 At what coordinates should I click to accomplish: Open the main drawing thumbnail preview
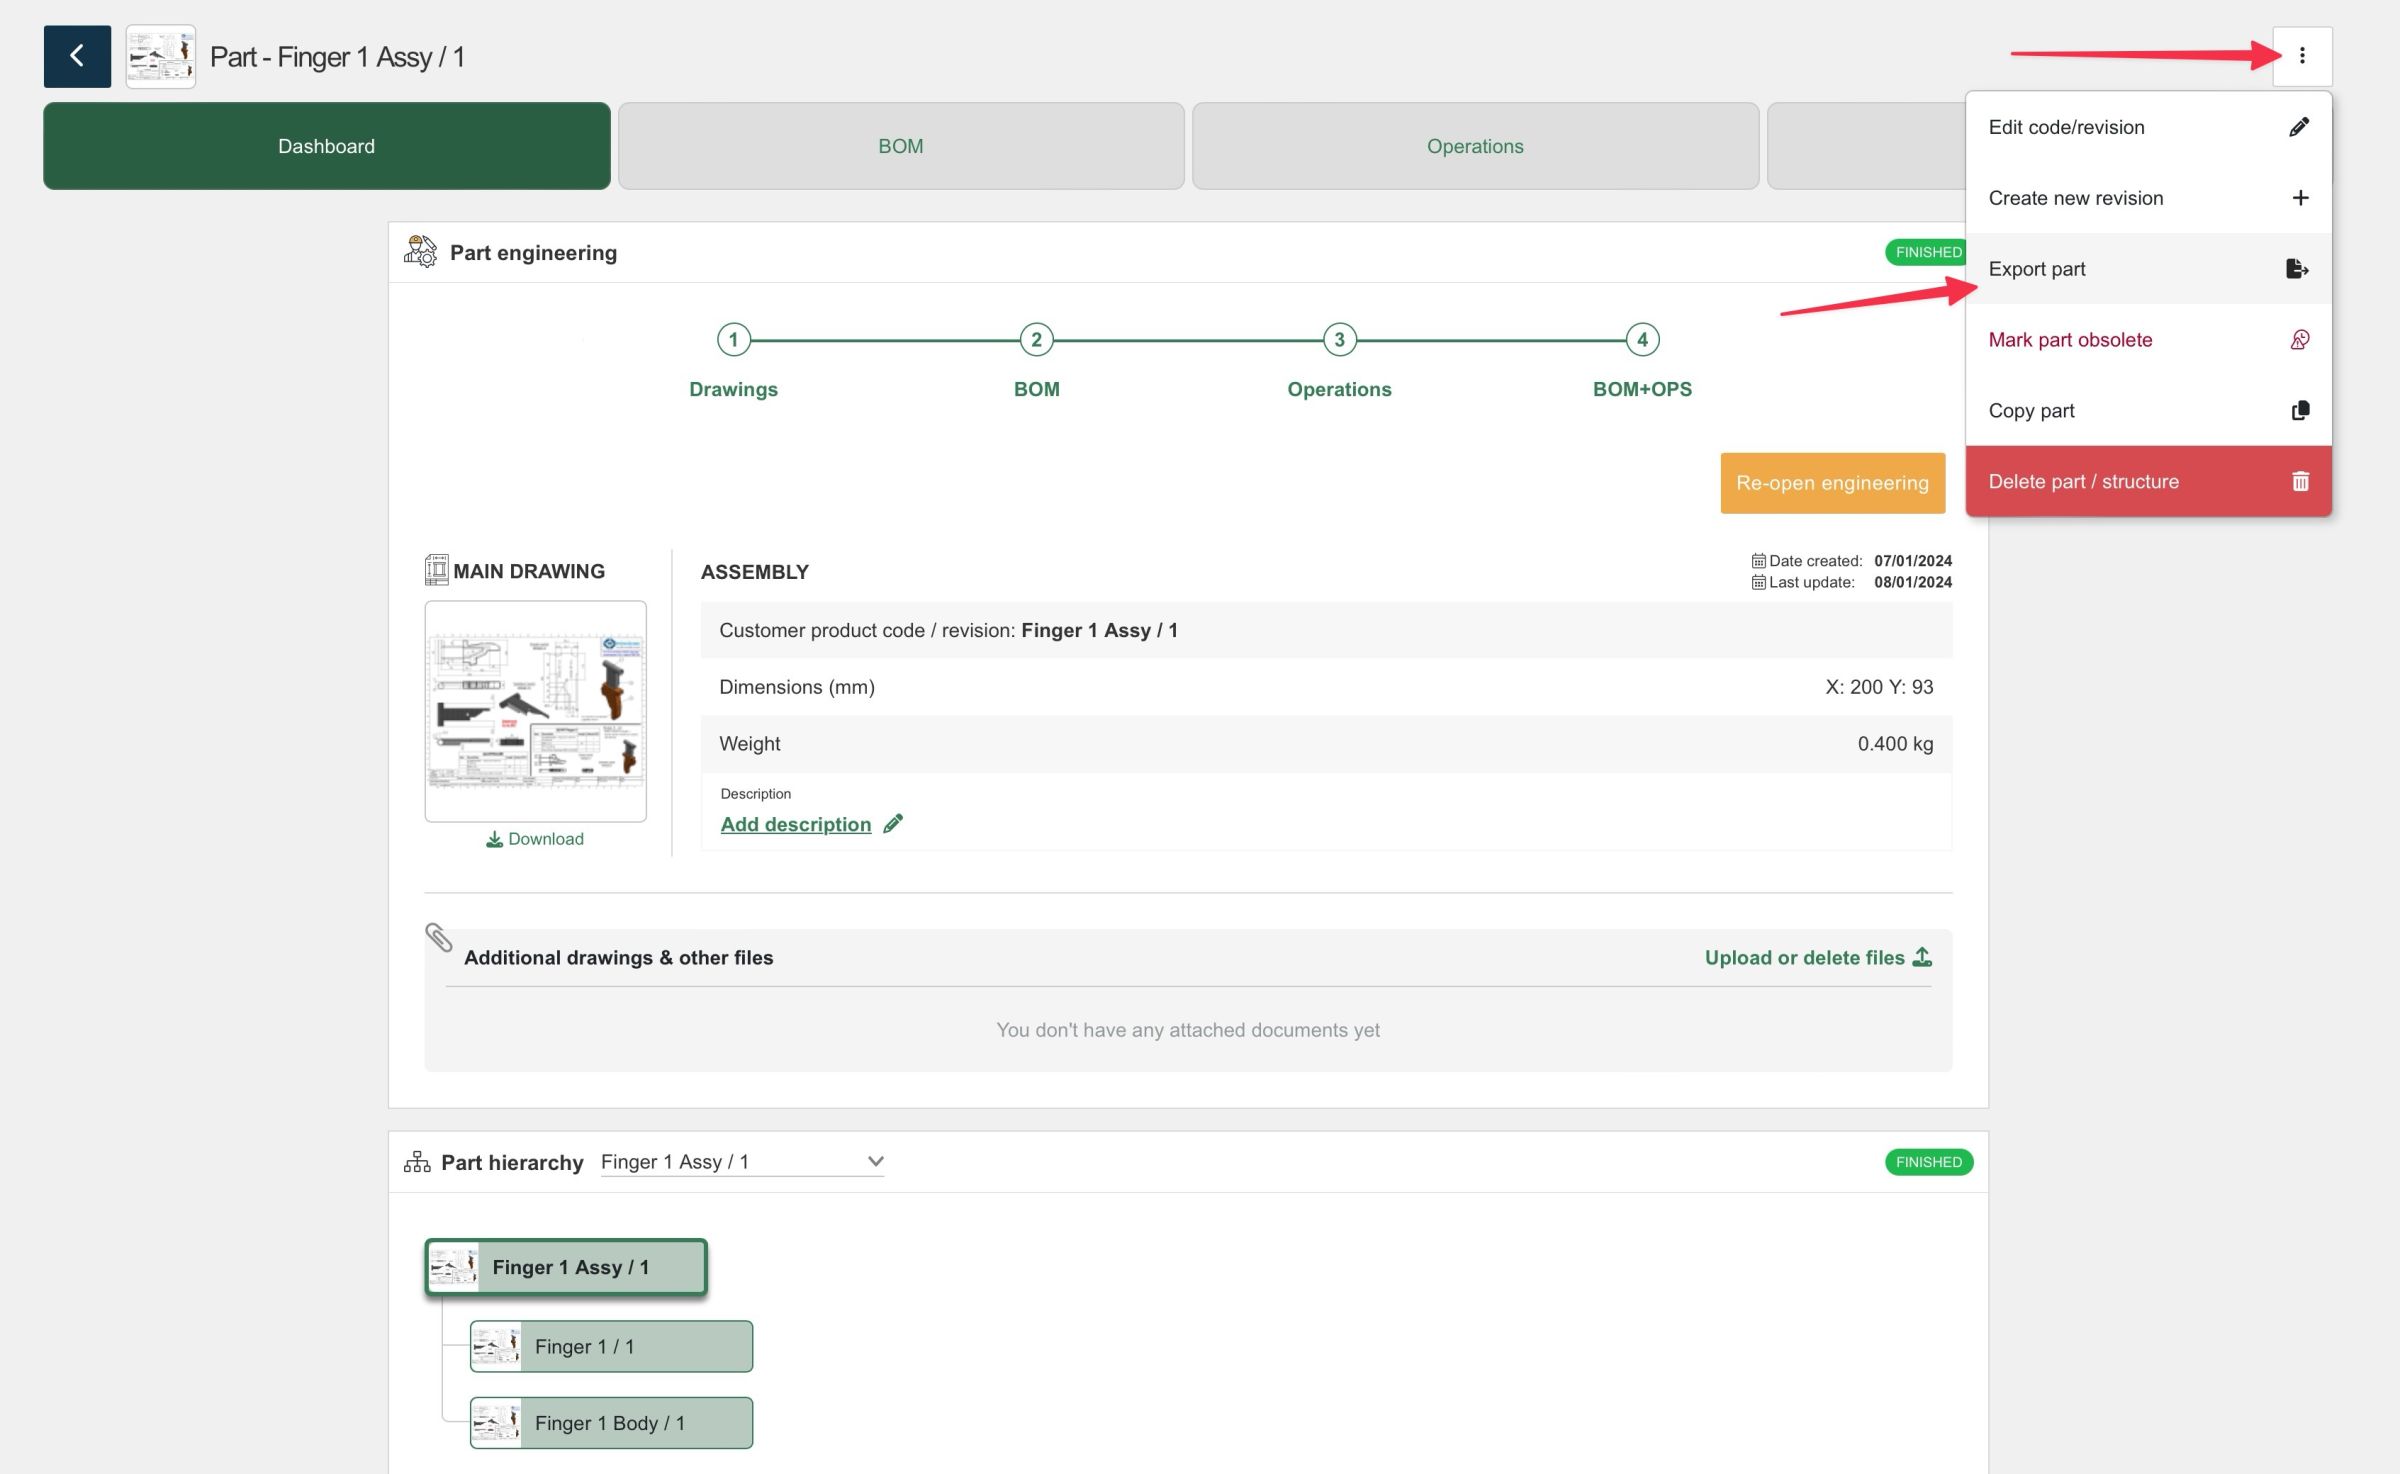535,711
